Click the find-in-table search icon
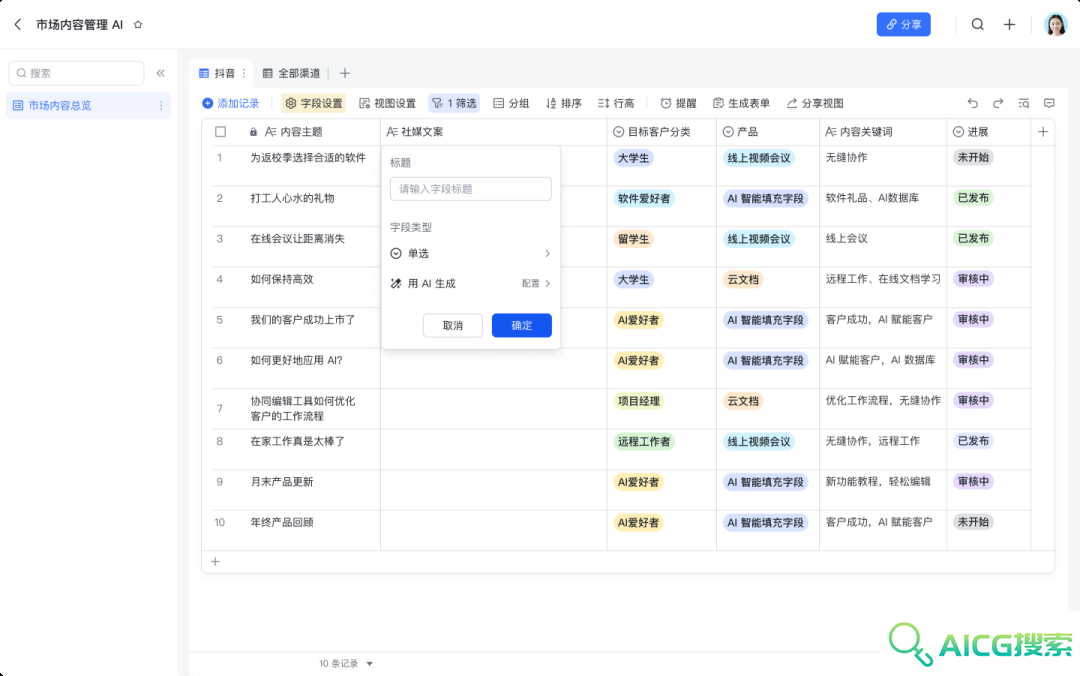Screen dimensions: 1080x676 1024,103
